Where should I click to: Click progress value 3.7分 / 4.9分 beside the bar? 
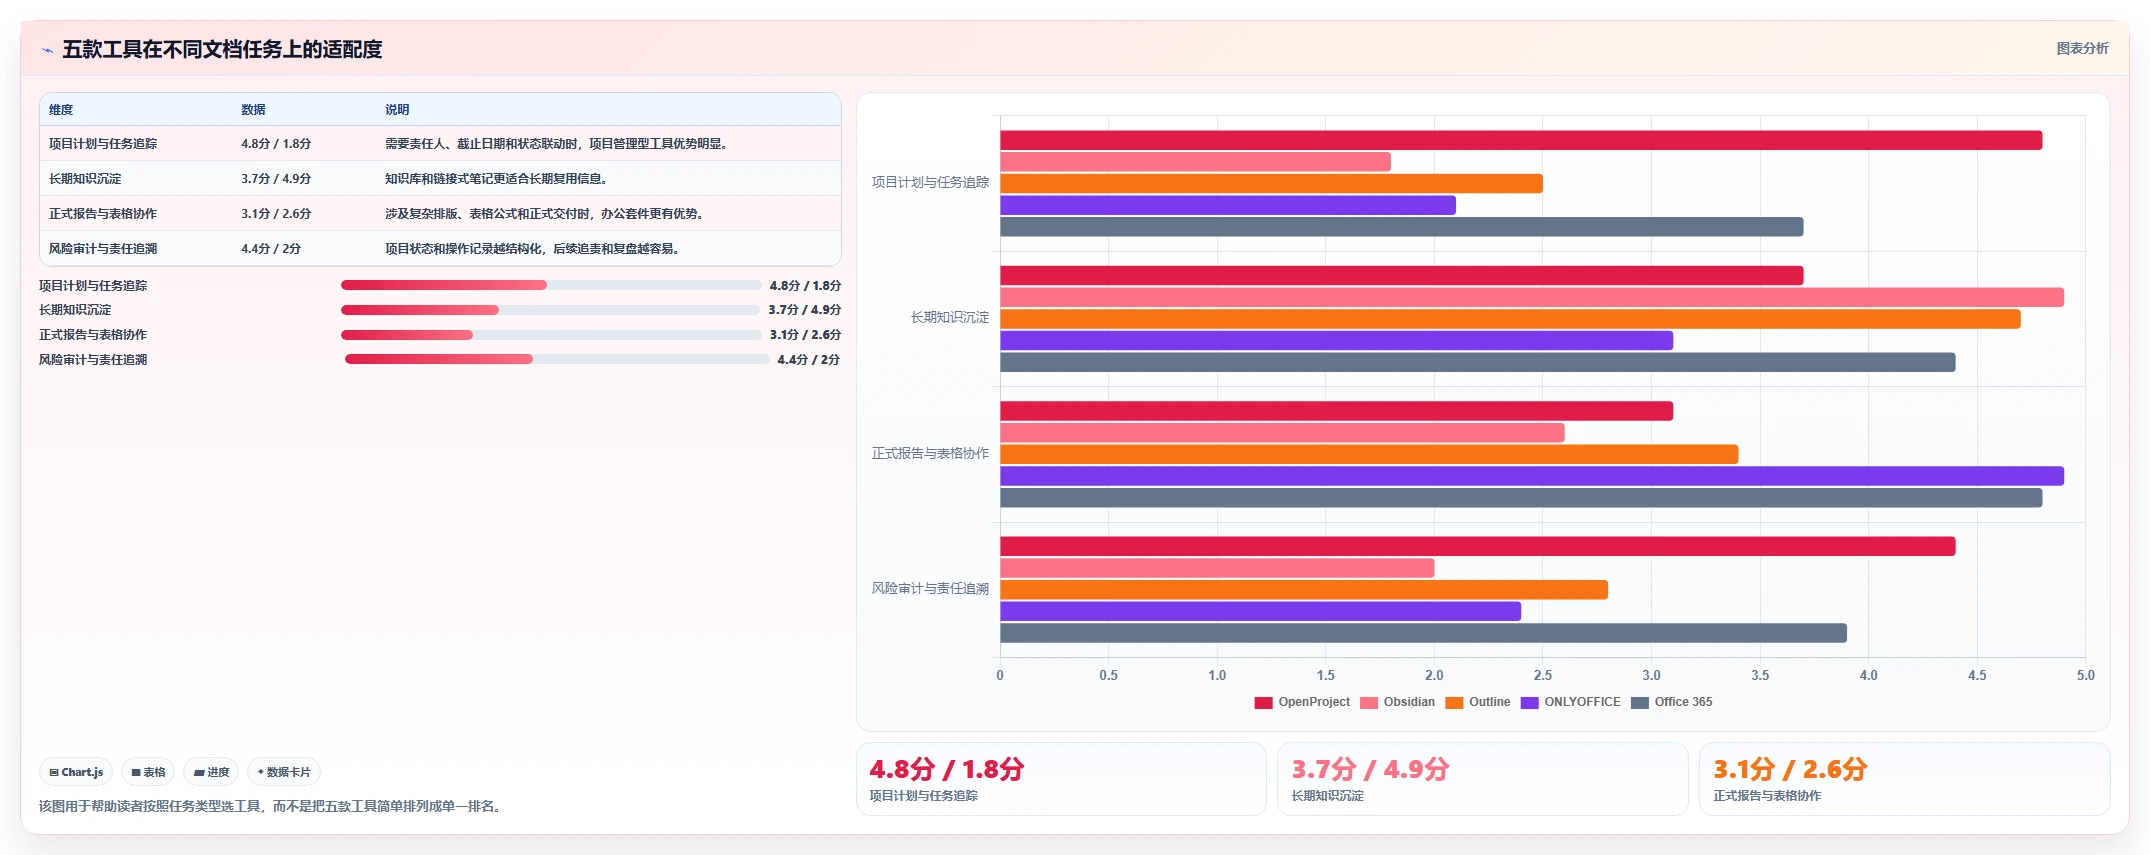click(805, 310)
